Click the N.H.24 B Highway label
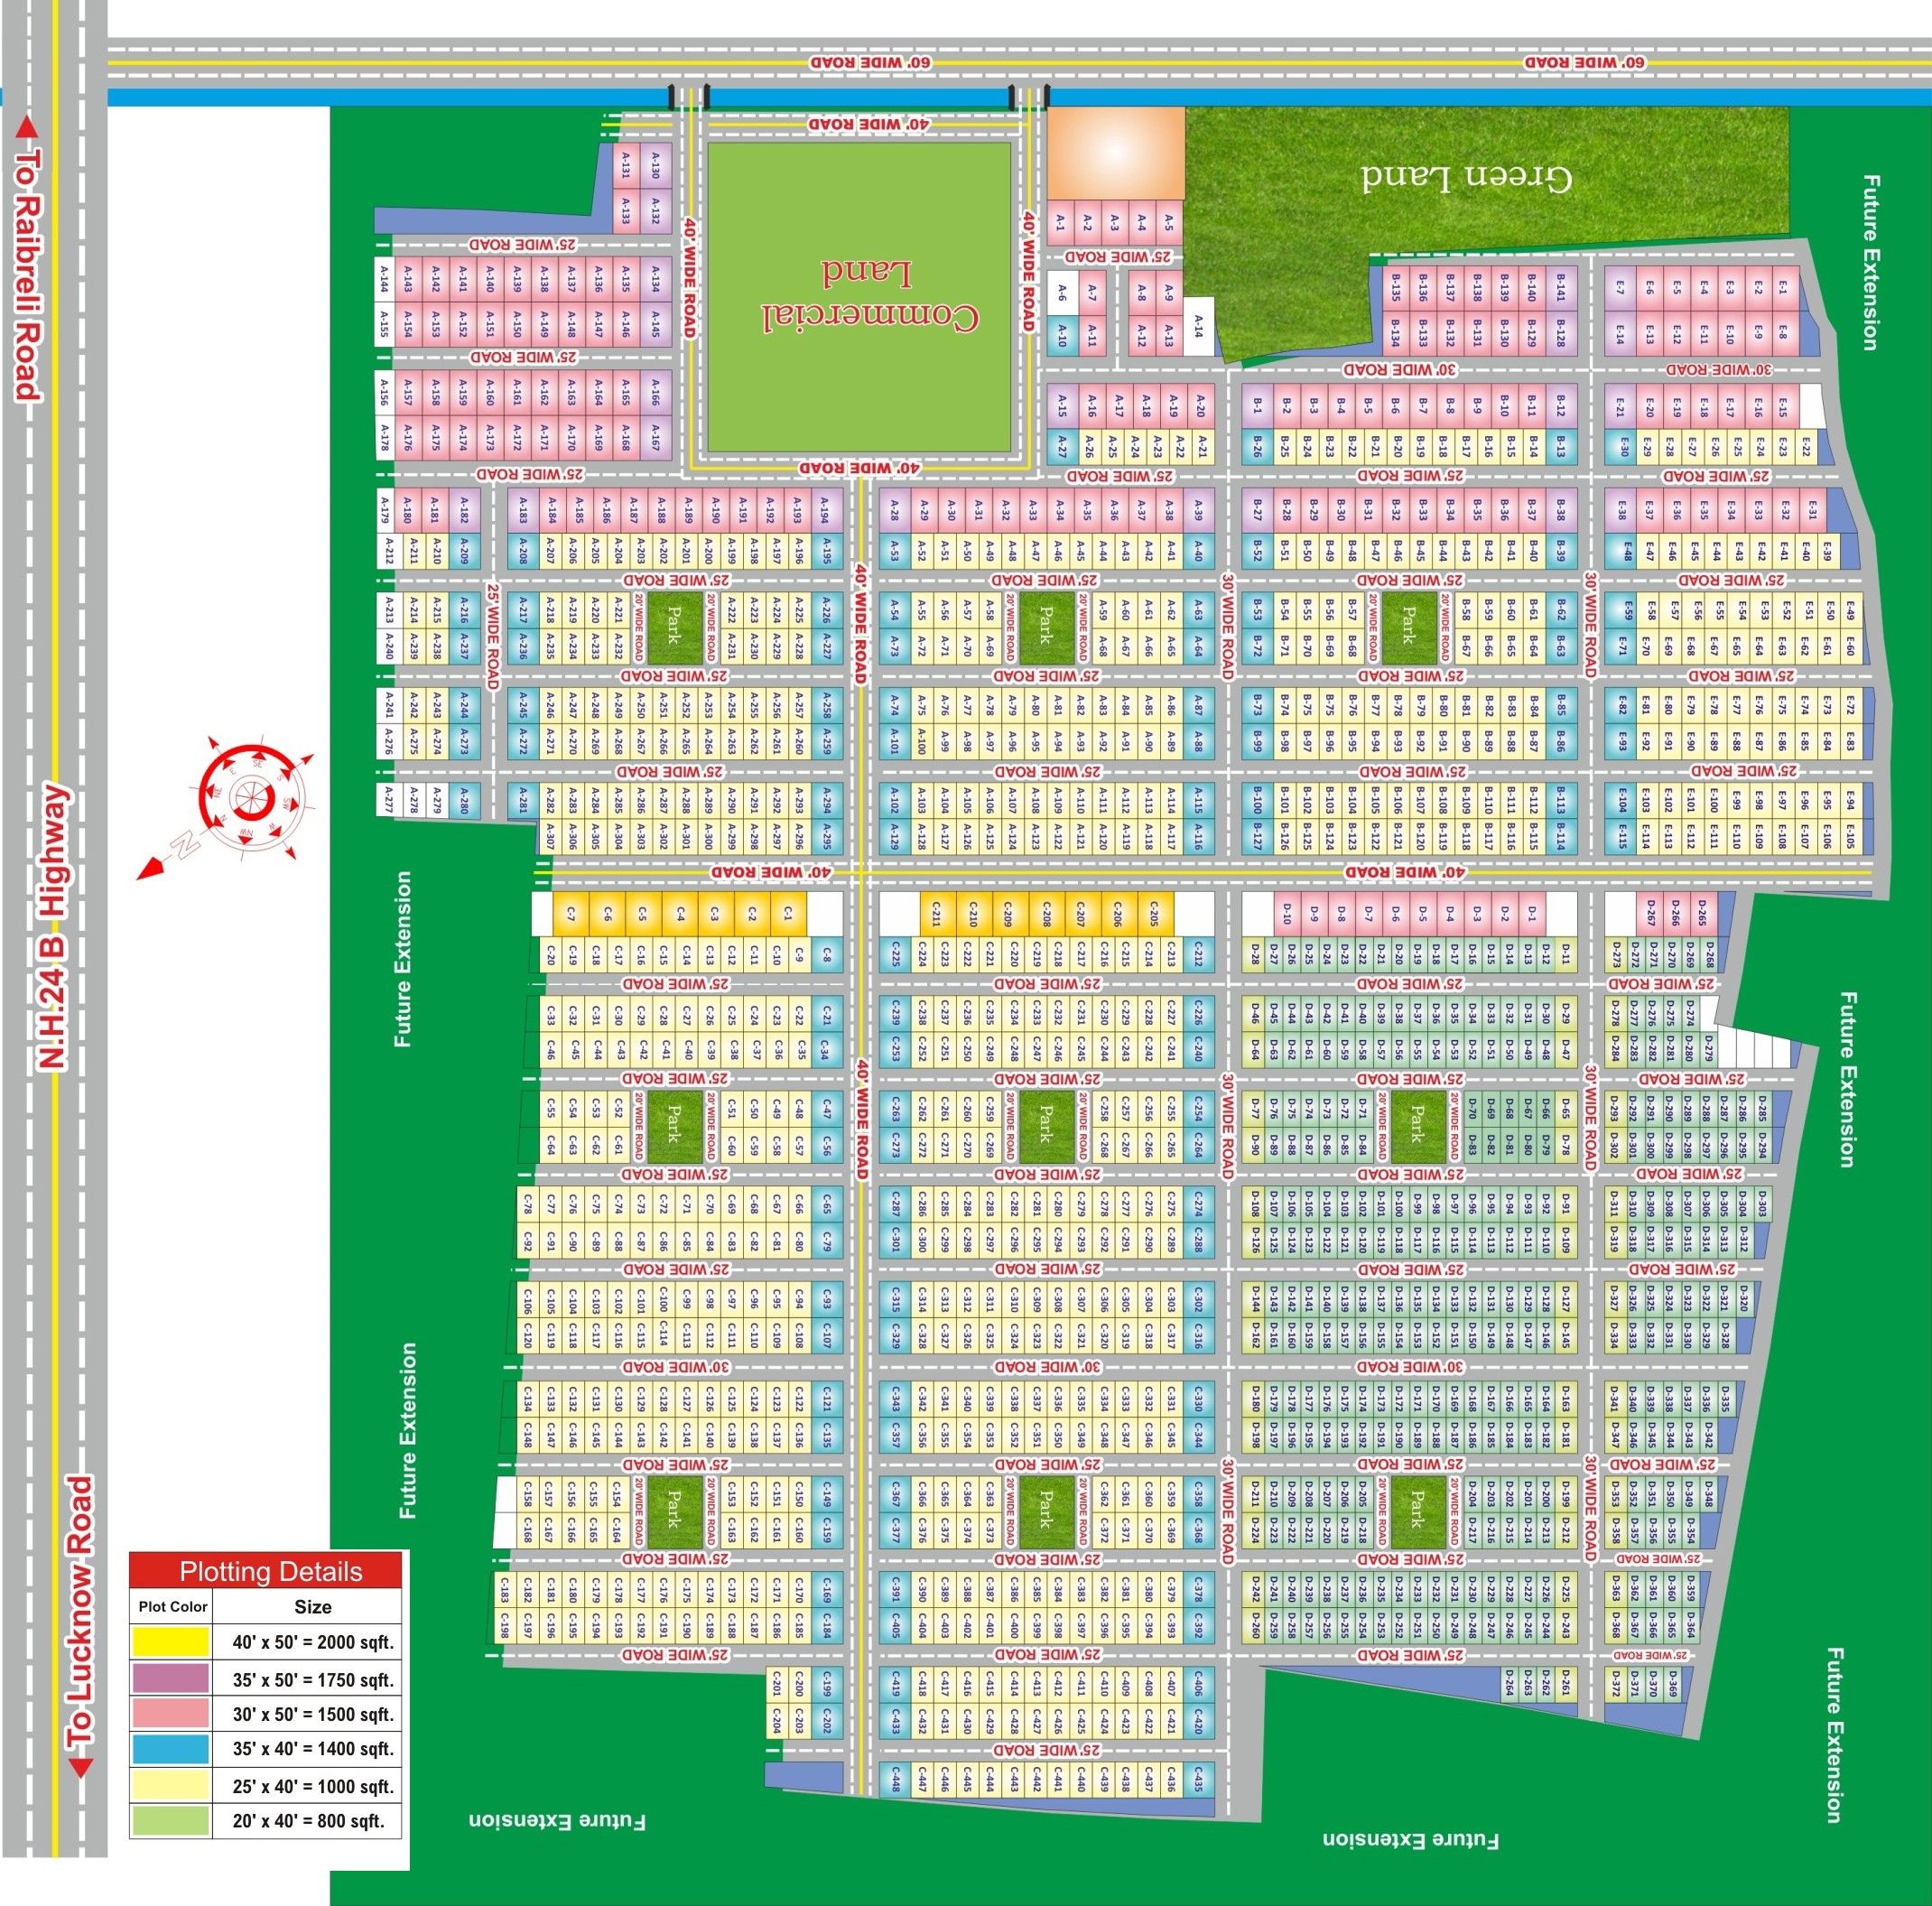Image resolution: width=1932 pixels, height=1906 pixels. 52,927
